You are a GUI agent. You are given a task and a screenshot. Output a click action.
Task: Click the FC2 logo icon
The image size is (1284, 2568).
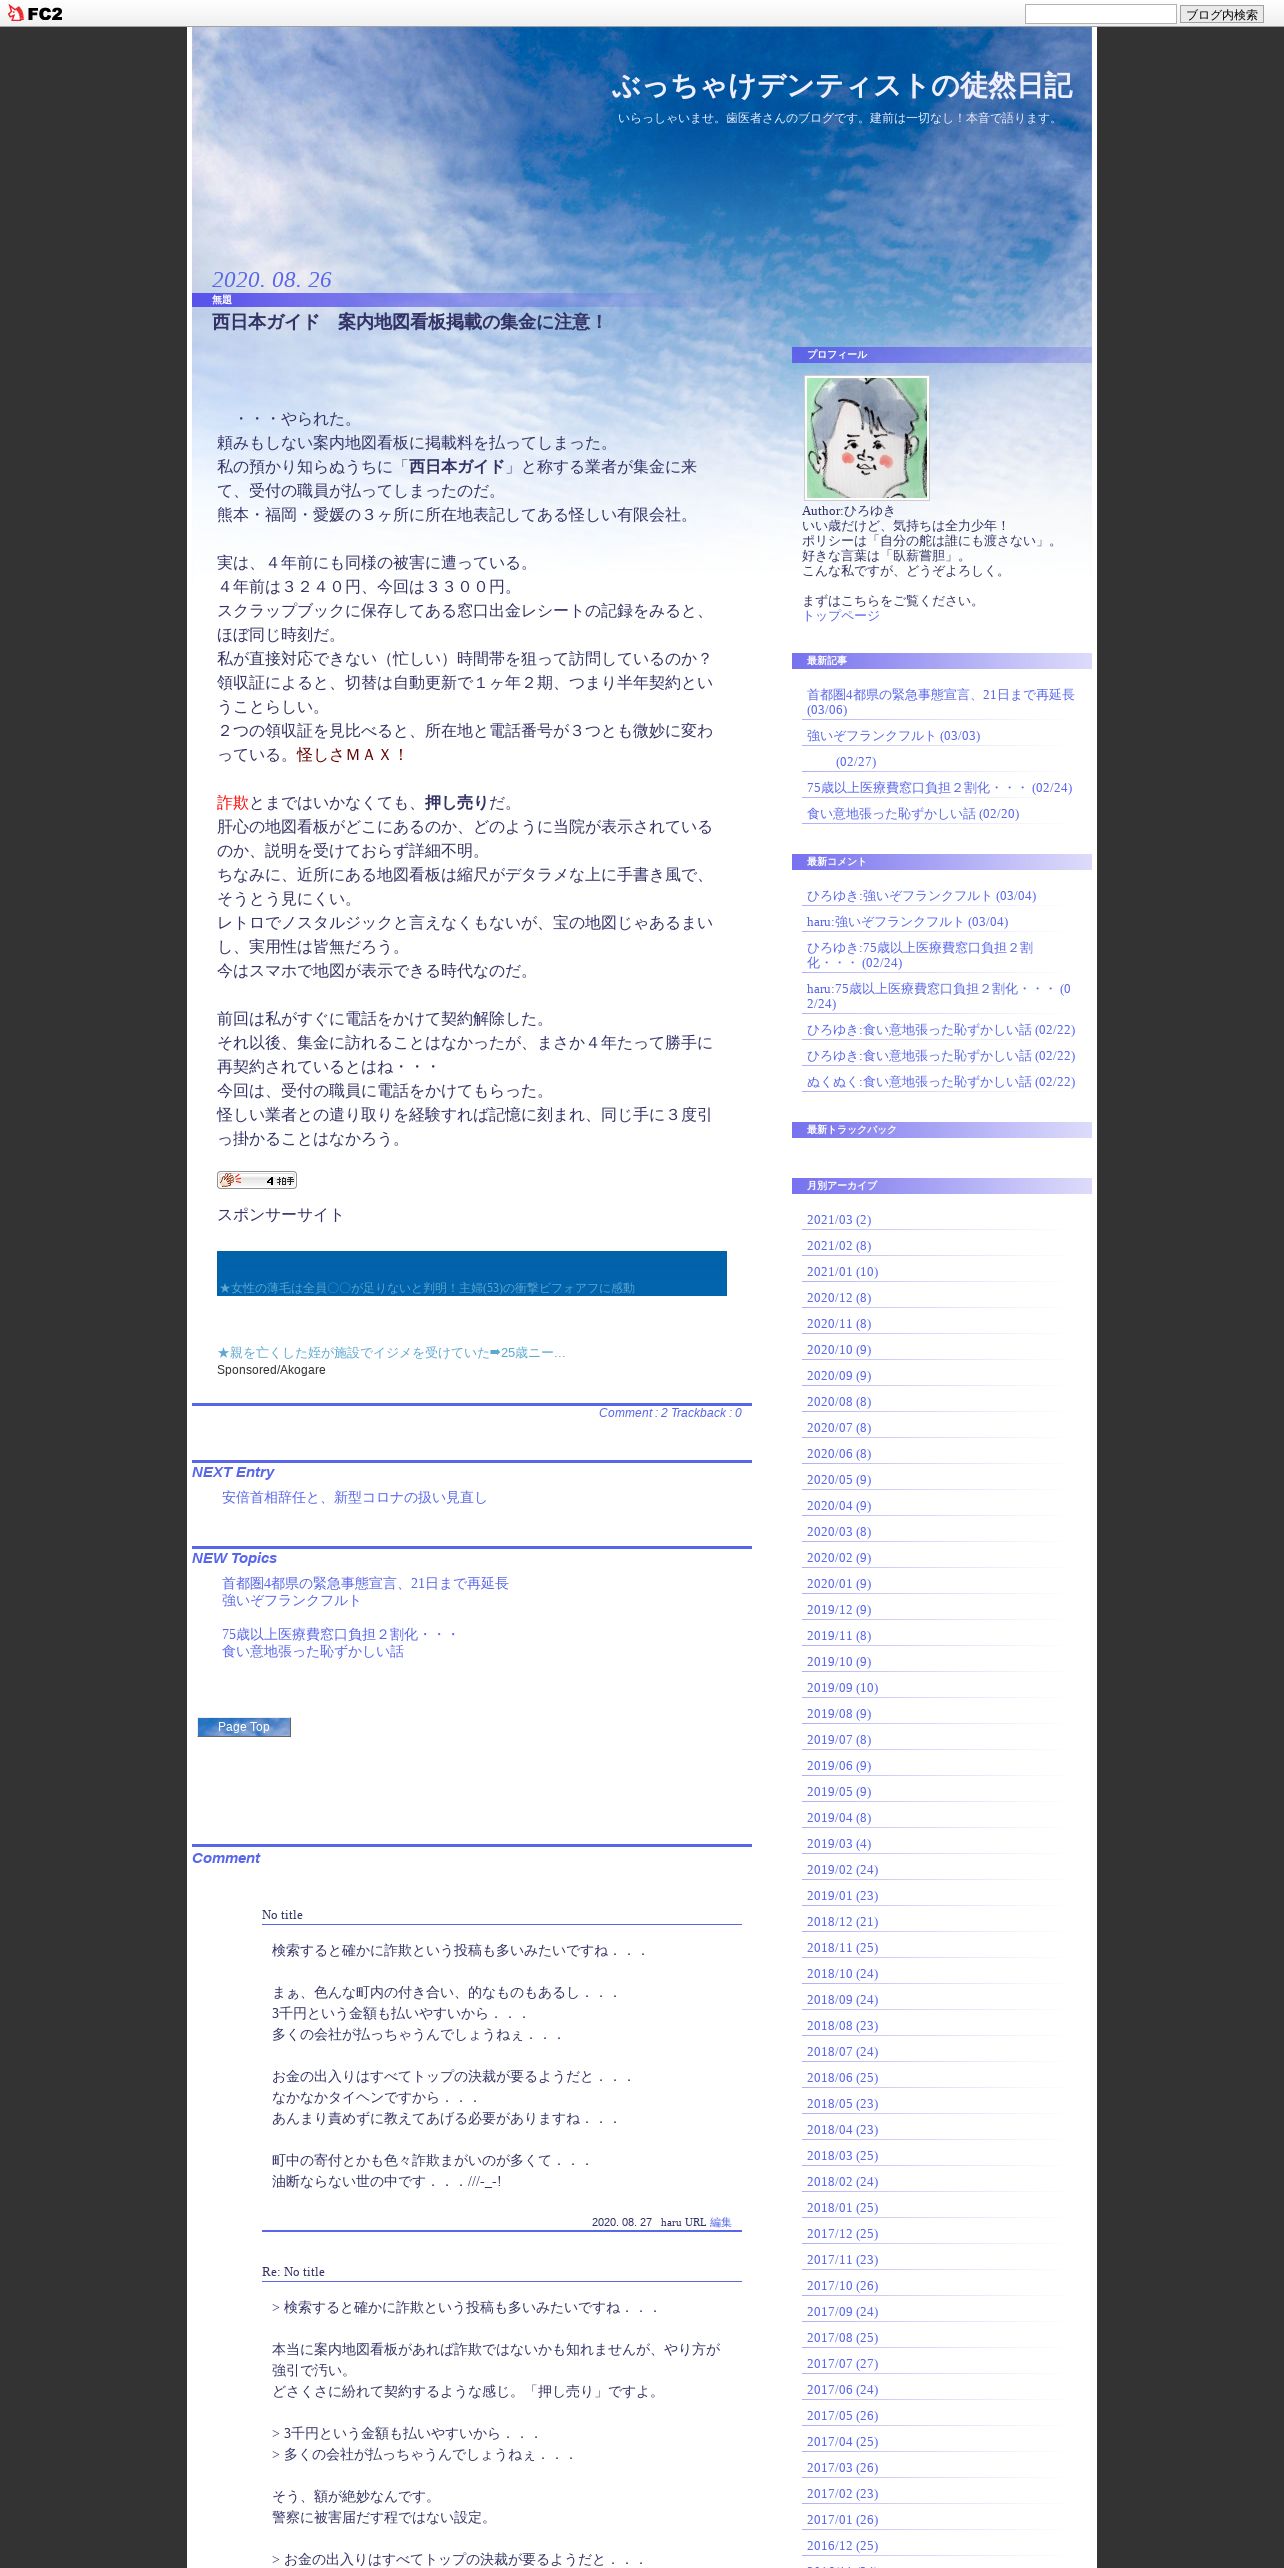35,13
